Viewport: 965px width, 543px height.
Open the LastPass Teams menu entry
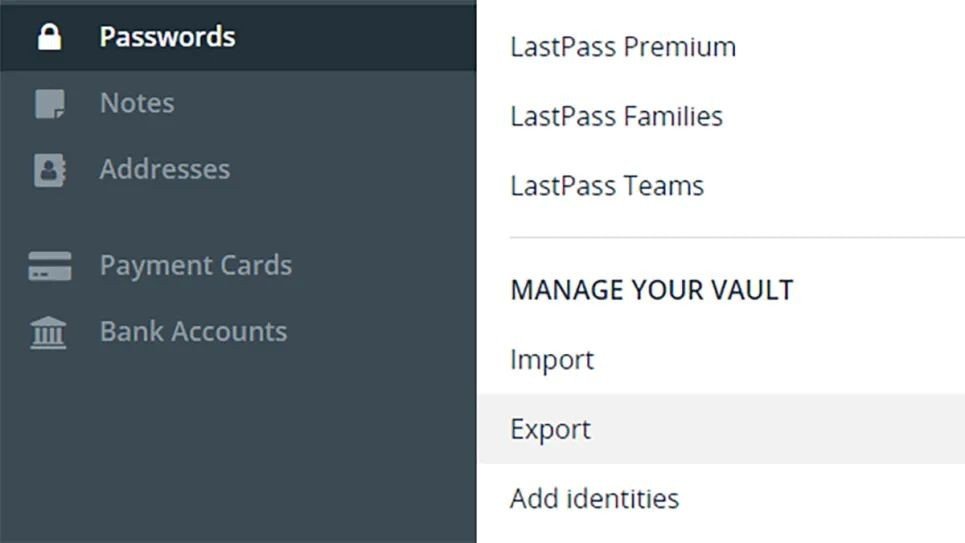(x=607, y=186)
